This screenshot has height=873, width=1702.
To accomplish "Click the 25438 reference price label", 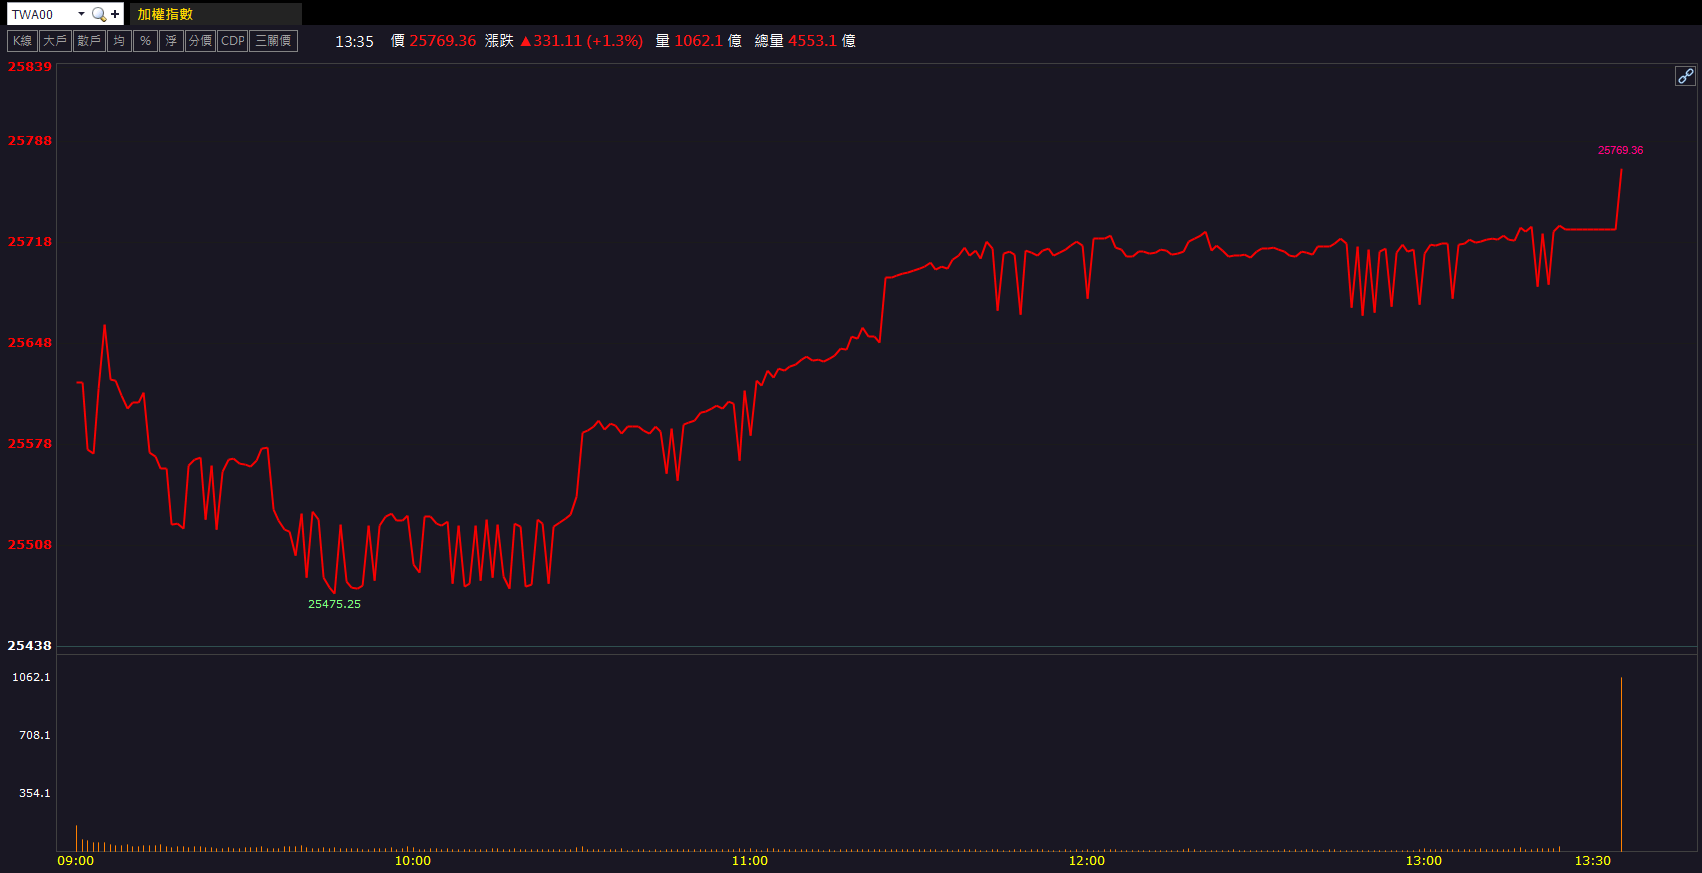I will [x=30, y=646].
